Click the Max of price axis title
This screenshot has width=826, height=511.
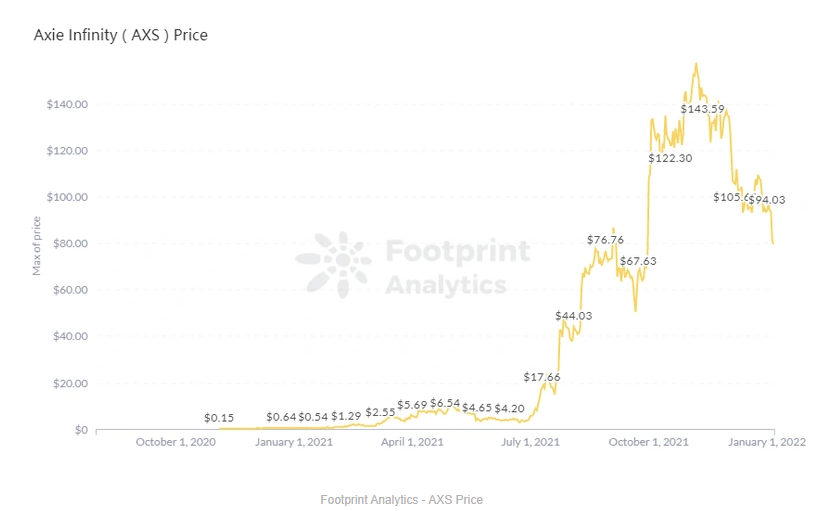click(x=36, y=245)
